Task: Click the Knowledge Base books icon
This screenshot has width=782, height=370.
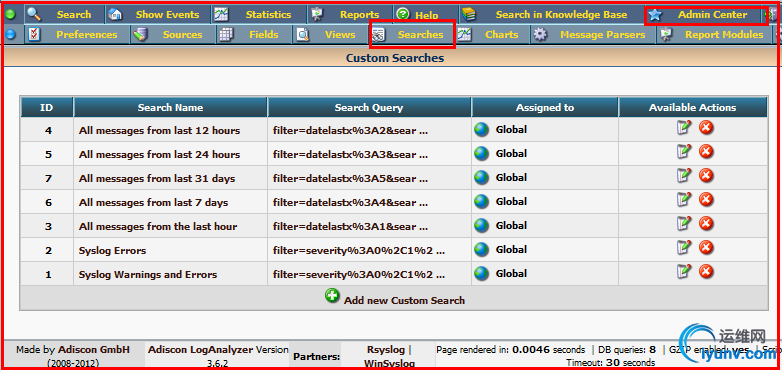Action: pos(468,15)
